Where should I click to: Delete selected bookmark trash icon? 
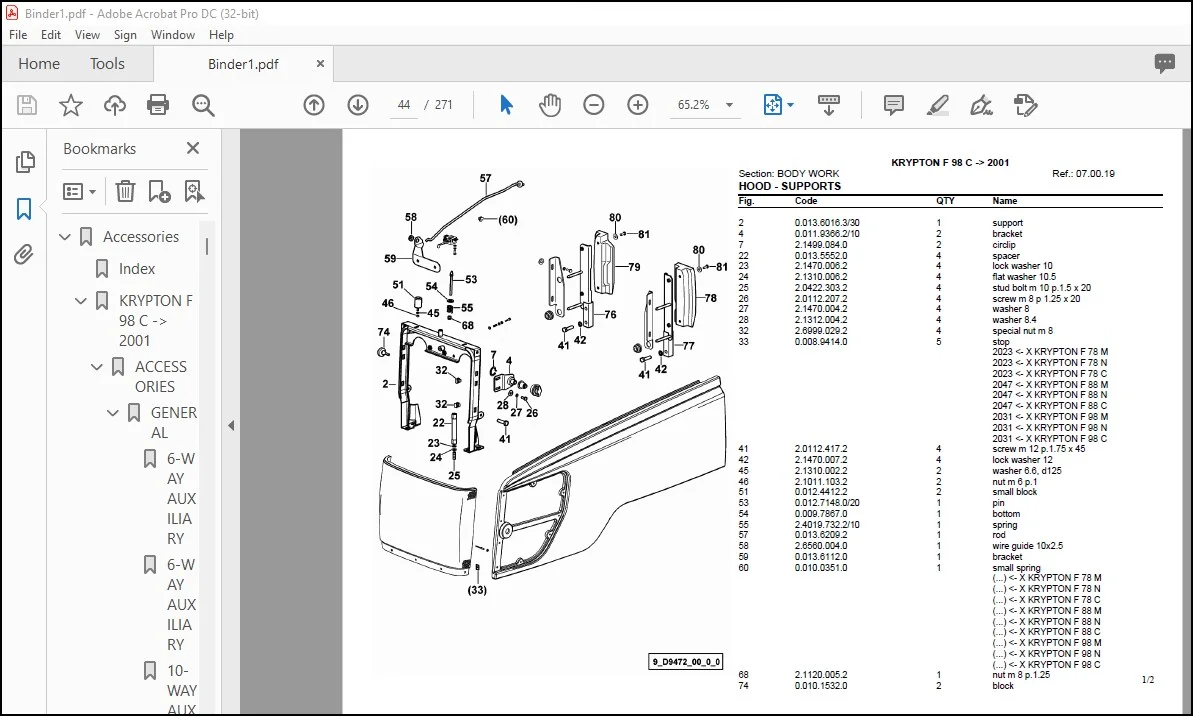(x=126, y=191)
